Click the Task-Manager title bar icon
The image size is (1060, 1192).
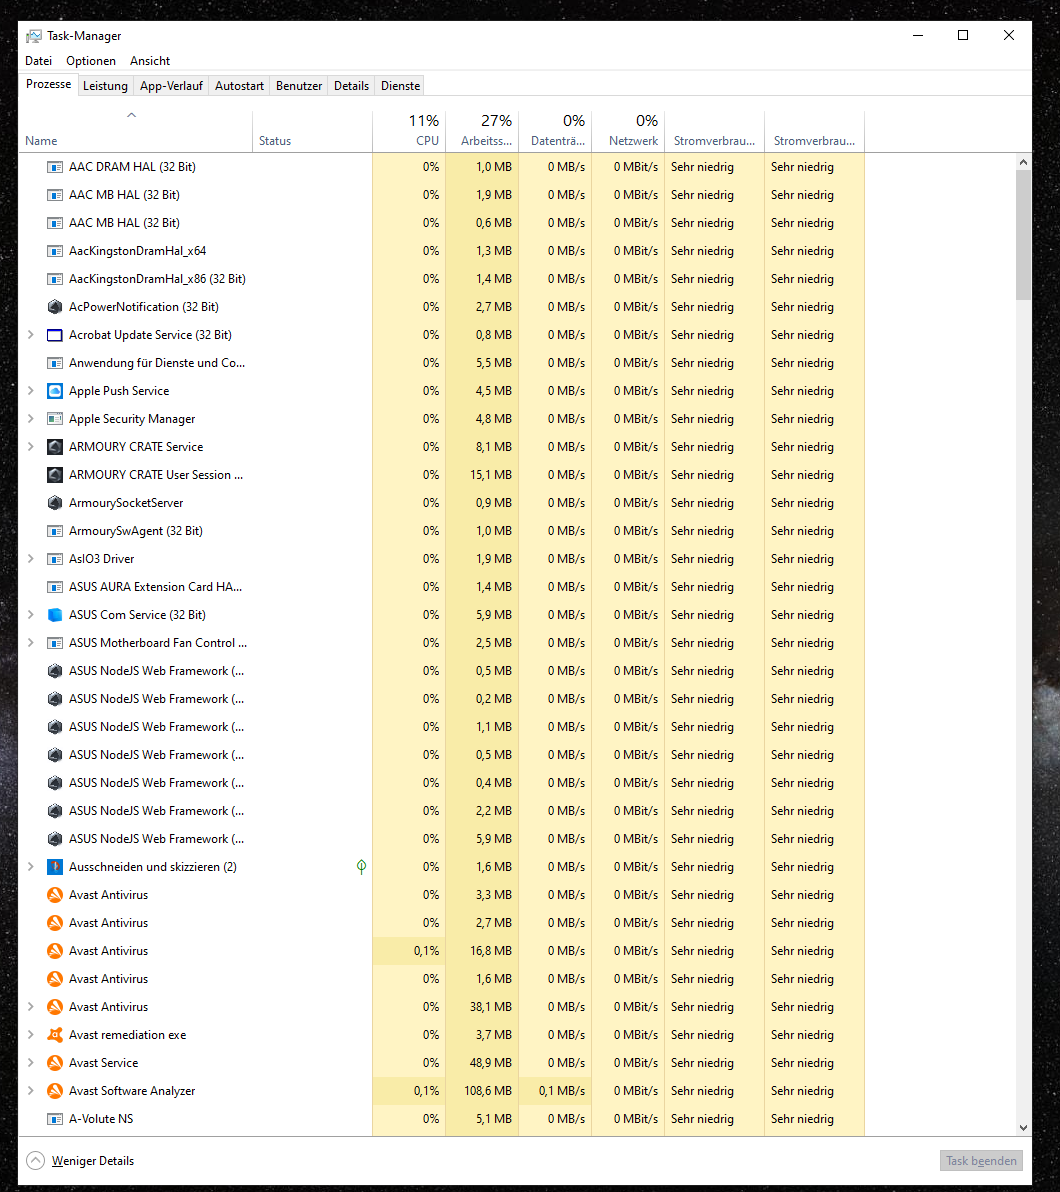tap(34, 36)
